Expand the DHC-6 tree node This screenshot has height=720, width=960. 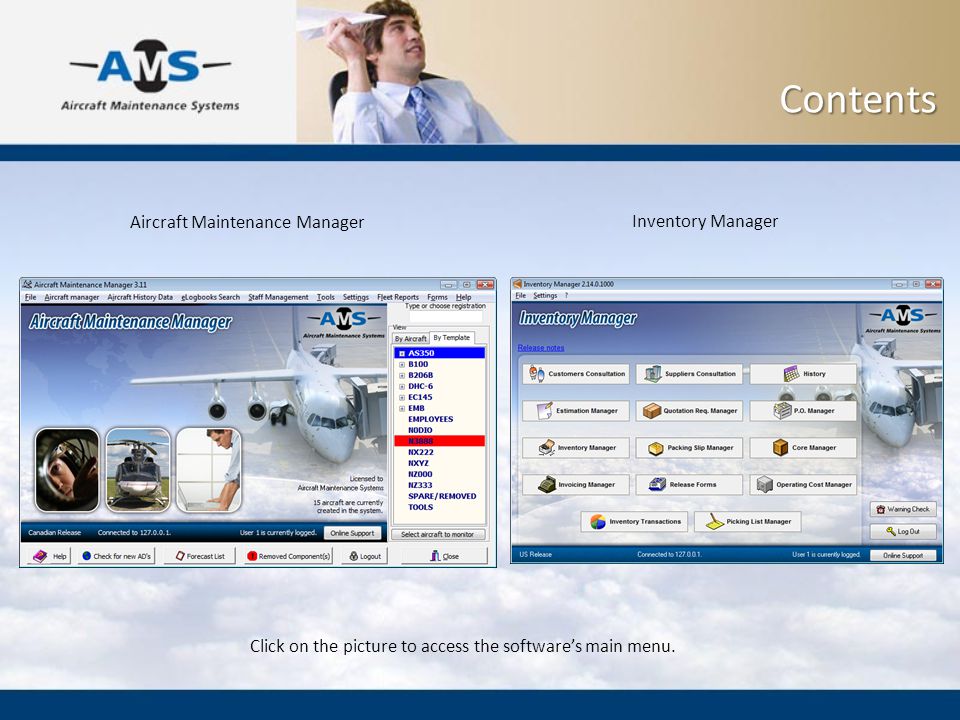(402, 386)
